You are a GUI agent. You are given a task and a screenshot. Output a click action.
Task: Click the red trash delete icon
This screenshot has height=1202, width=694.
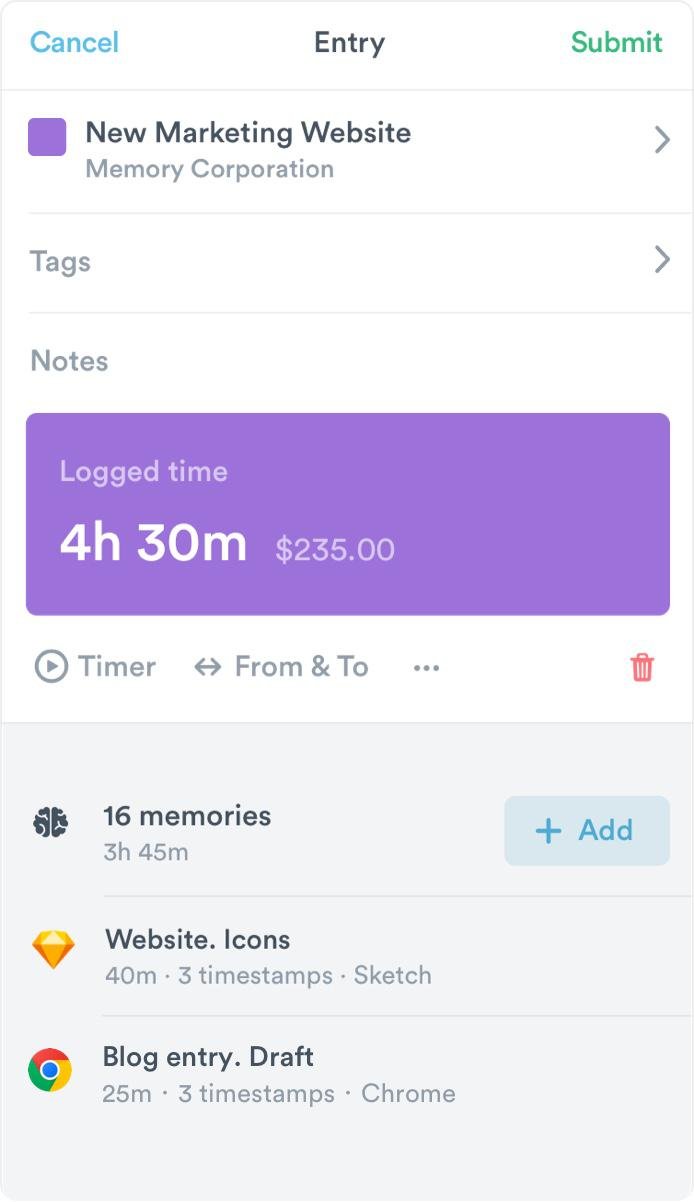642,667
